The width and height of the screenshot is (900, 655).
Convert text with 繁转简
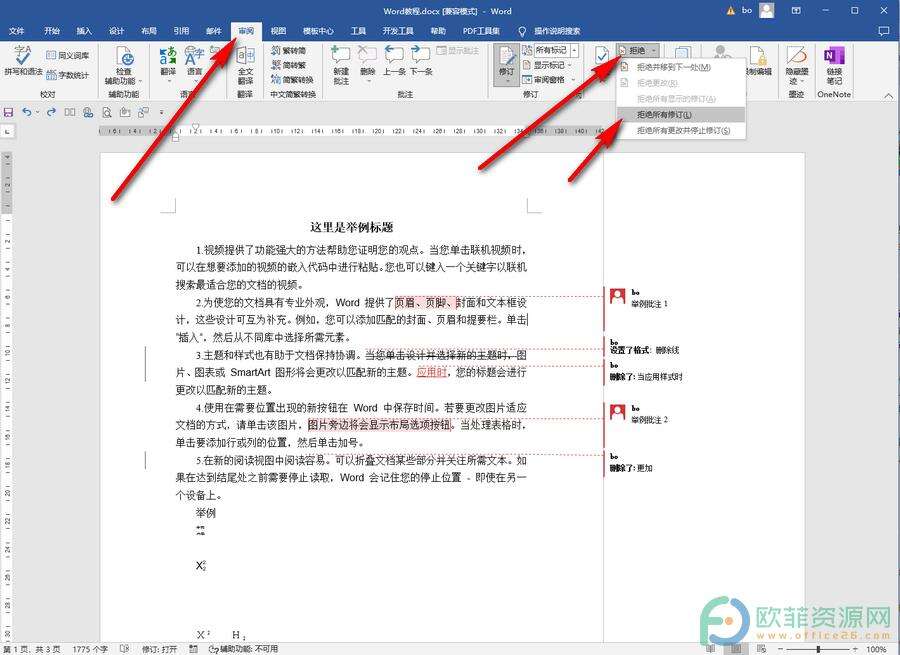pyautogui.click(x=289, y=51)
